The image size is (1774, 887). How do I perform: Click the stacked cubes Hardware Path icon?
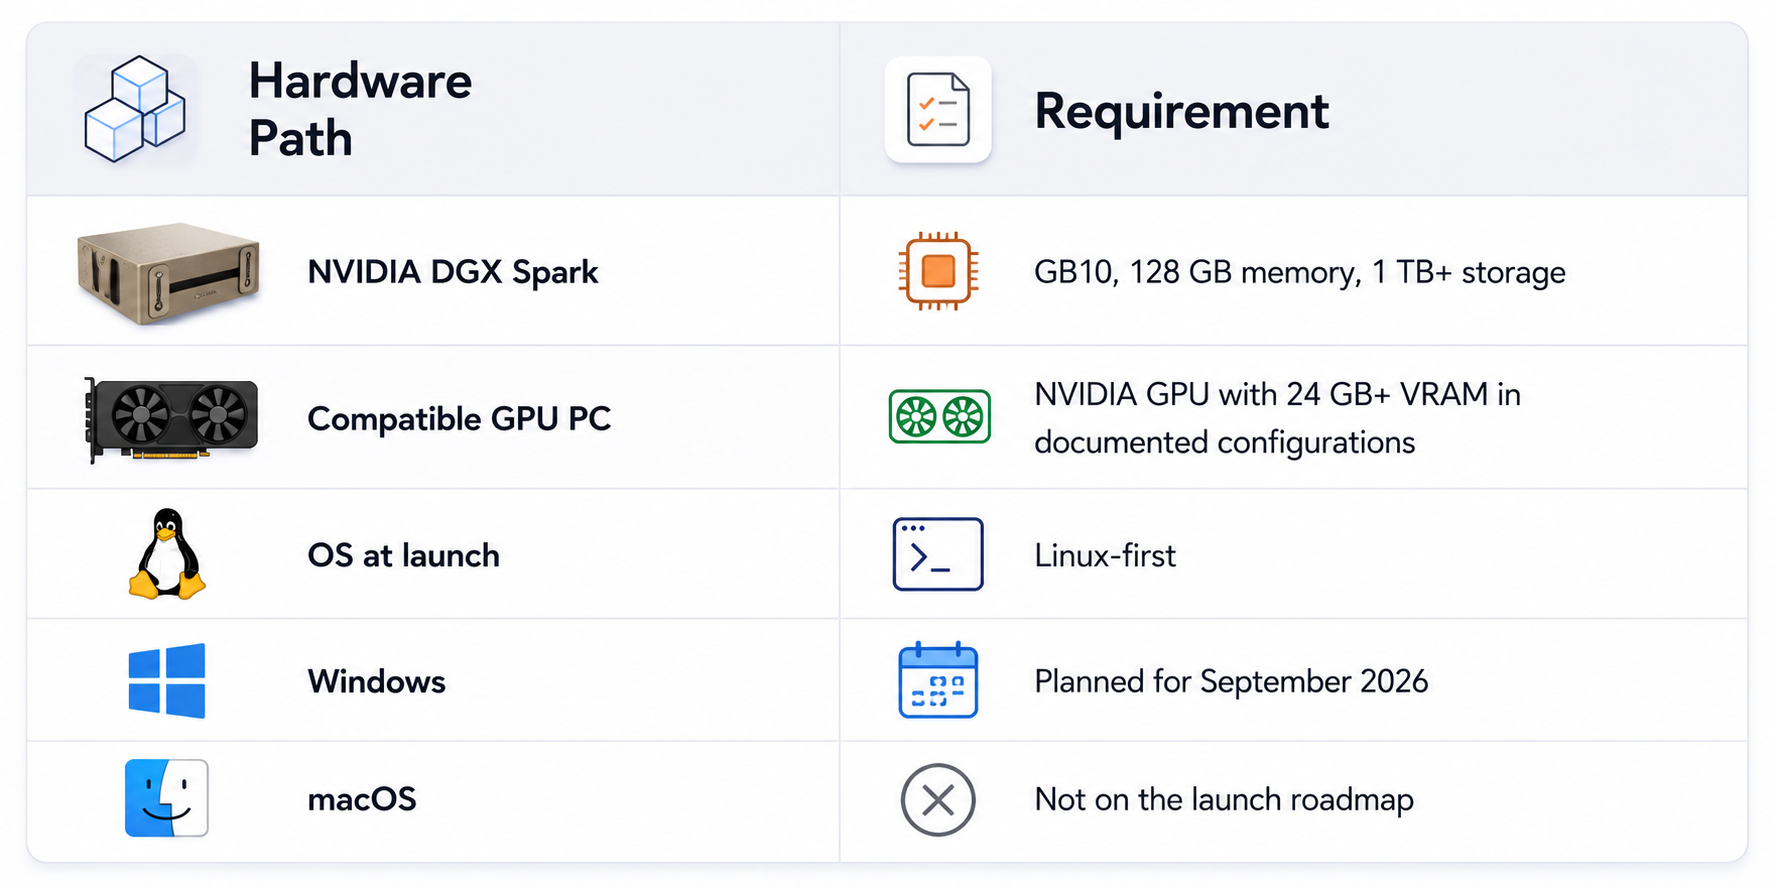pos(135,109)
